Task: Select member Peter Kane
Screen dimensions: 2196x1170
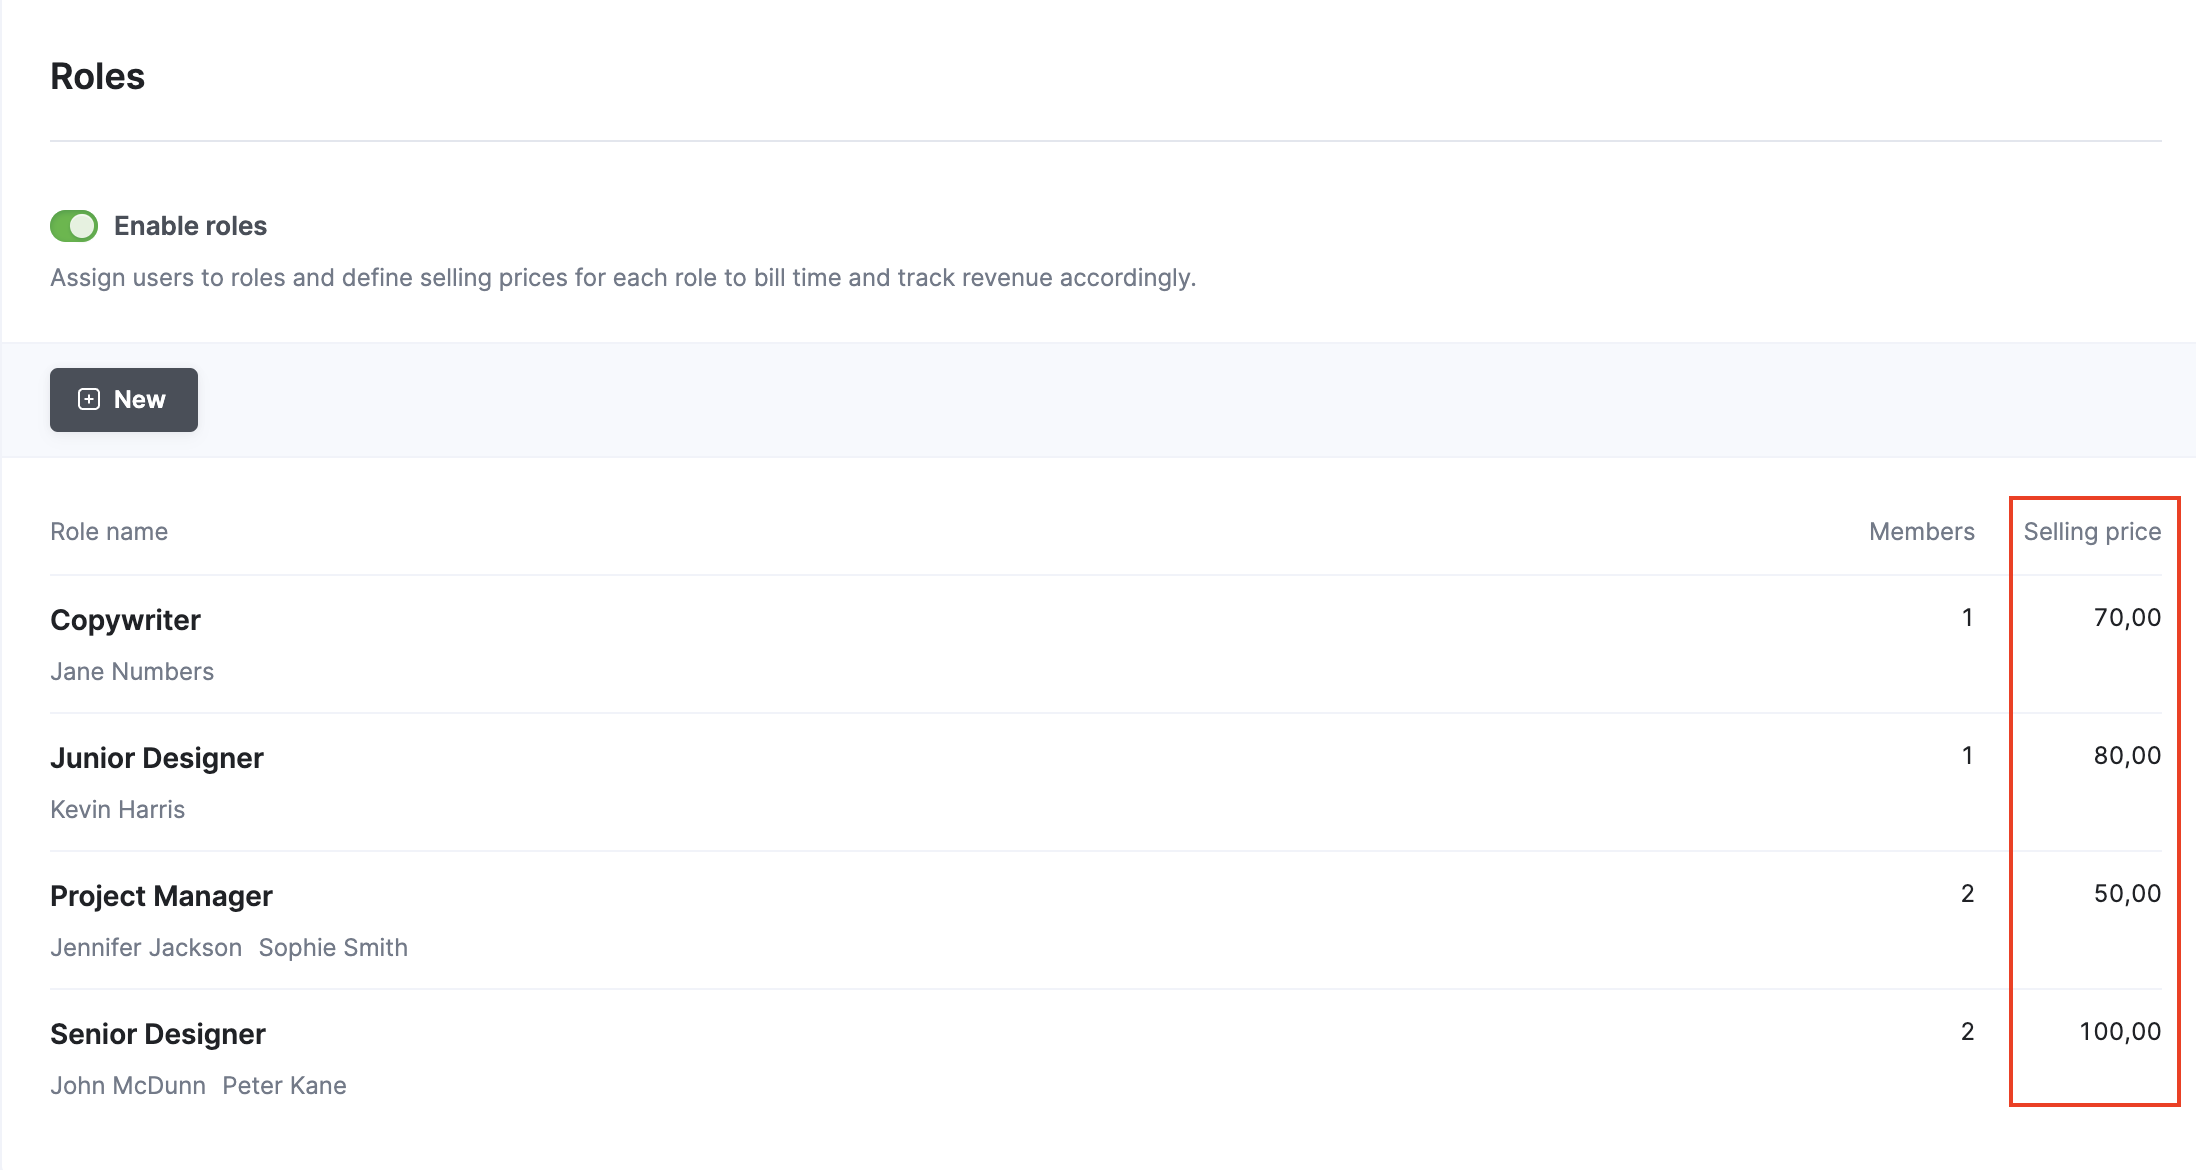Action: tap(284, 1086)
